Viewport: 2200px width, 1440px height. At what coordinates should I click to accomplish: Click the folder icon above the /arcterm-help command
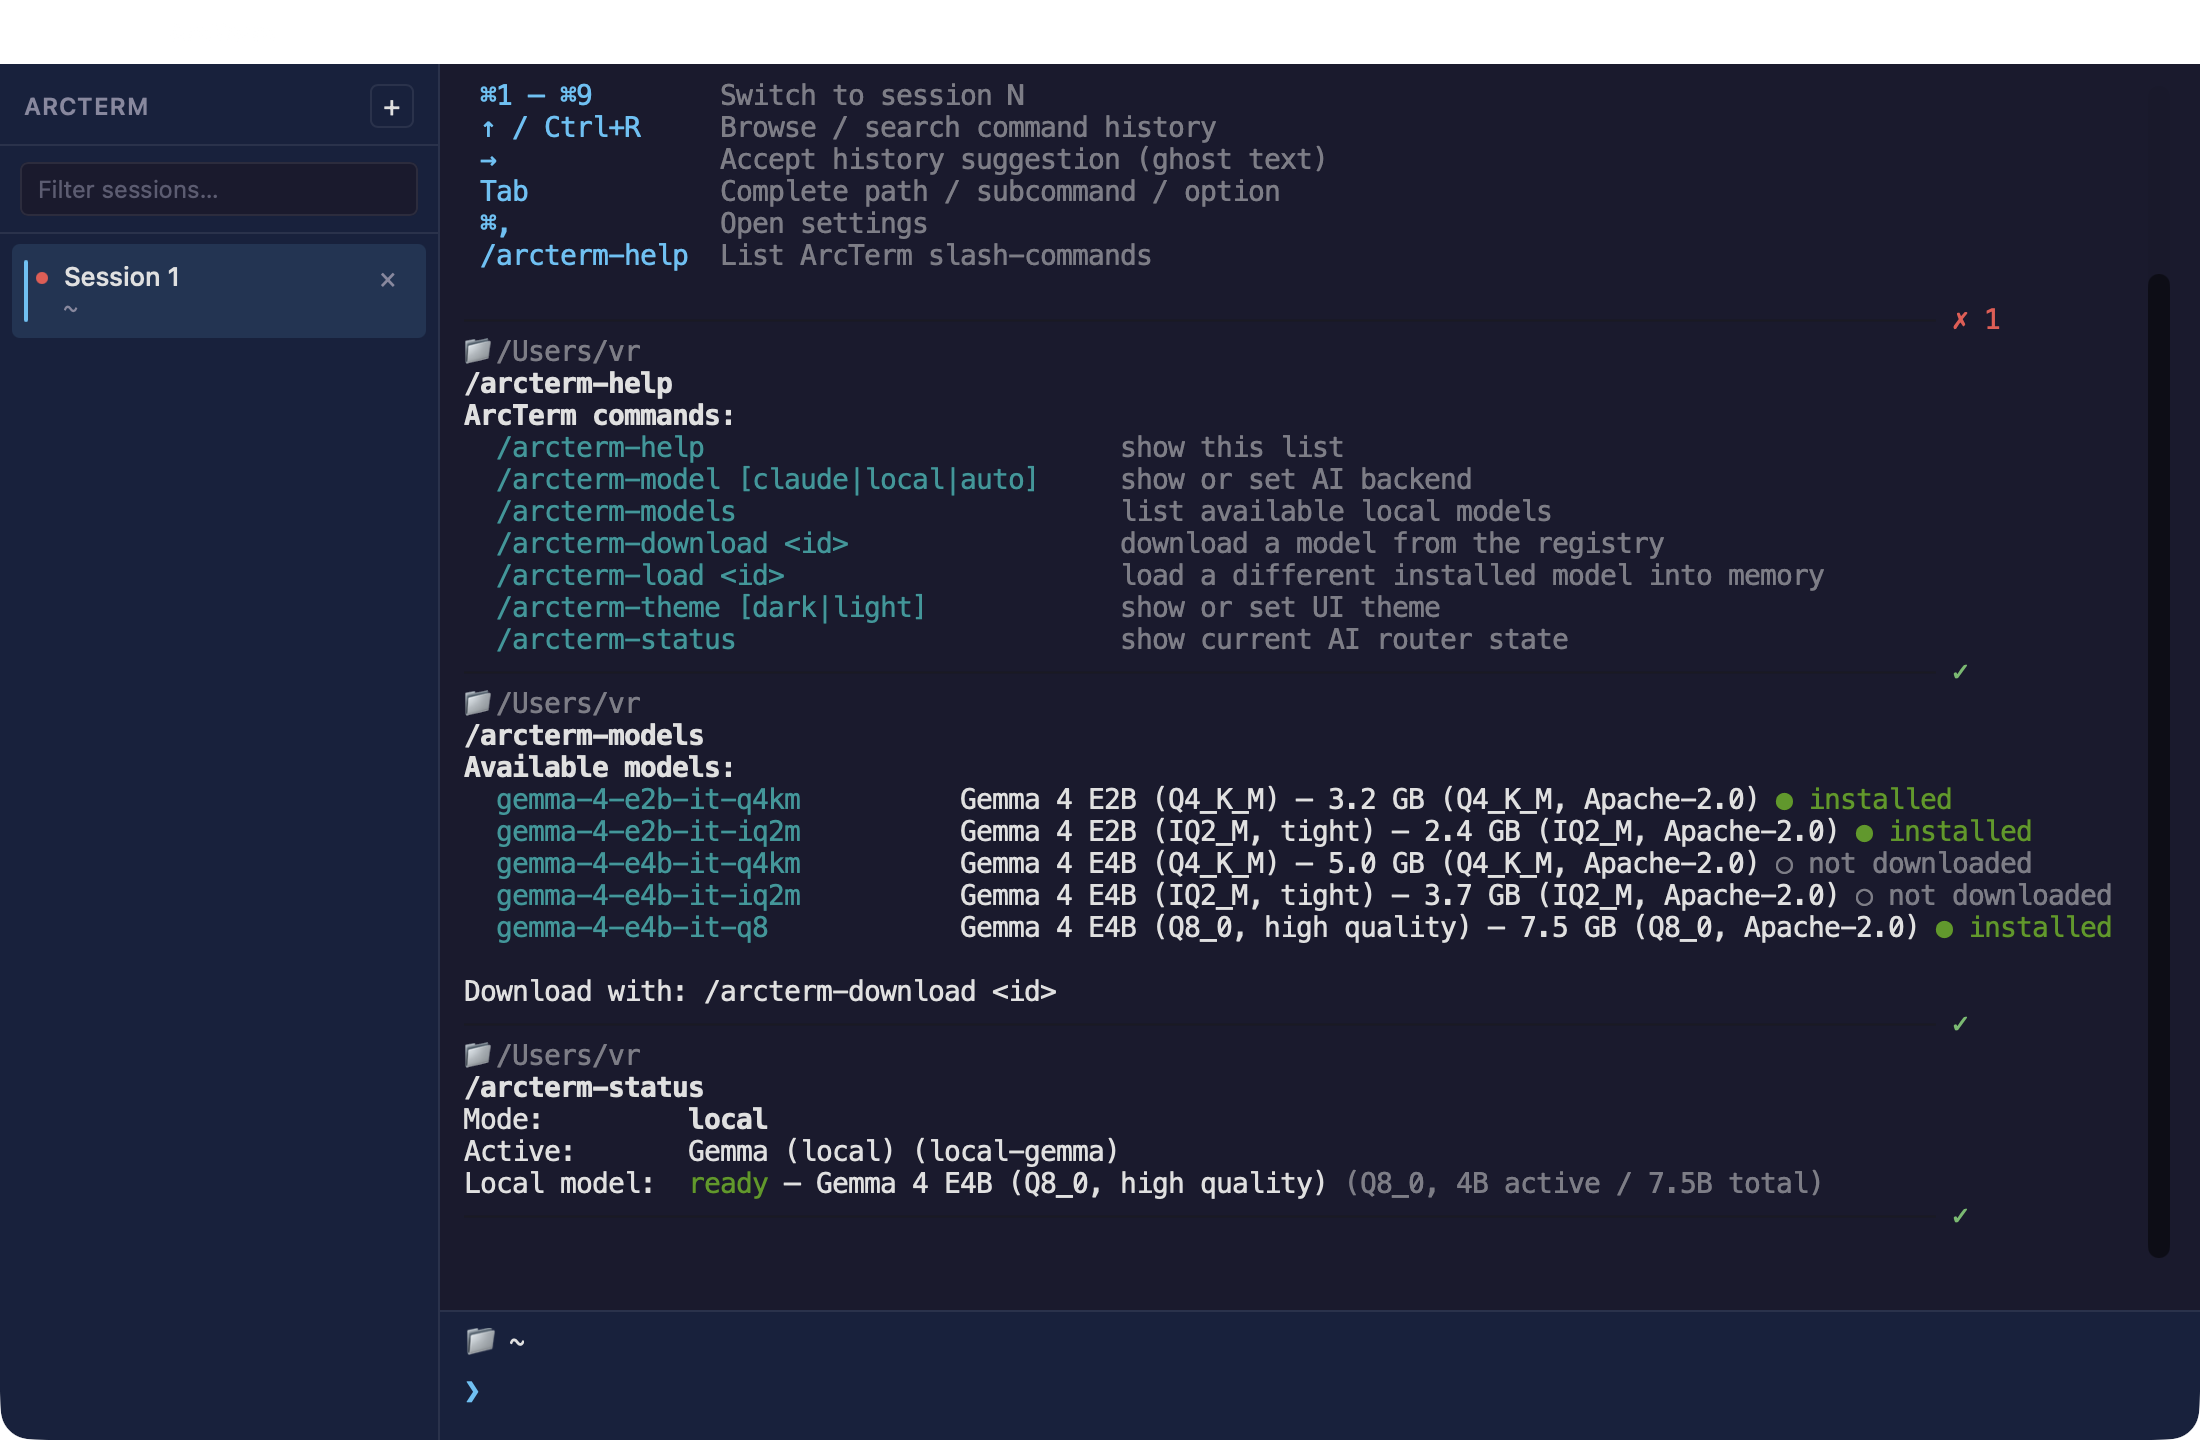pos(478,351)
